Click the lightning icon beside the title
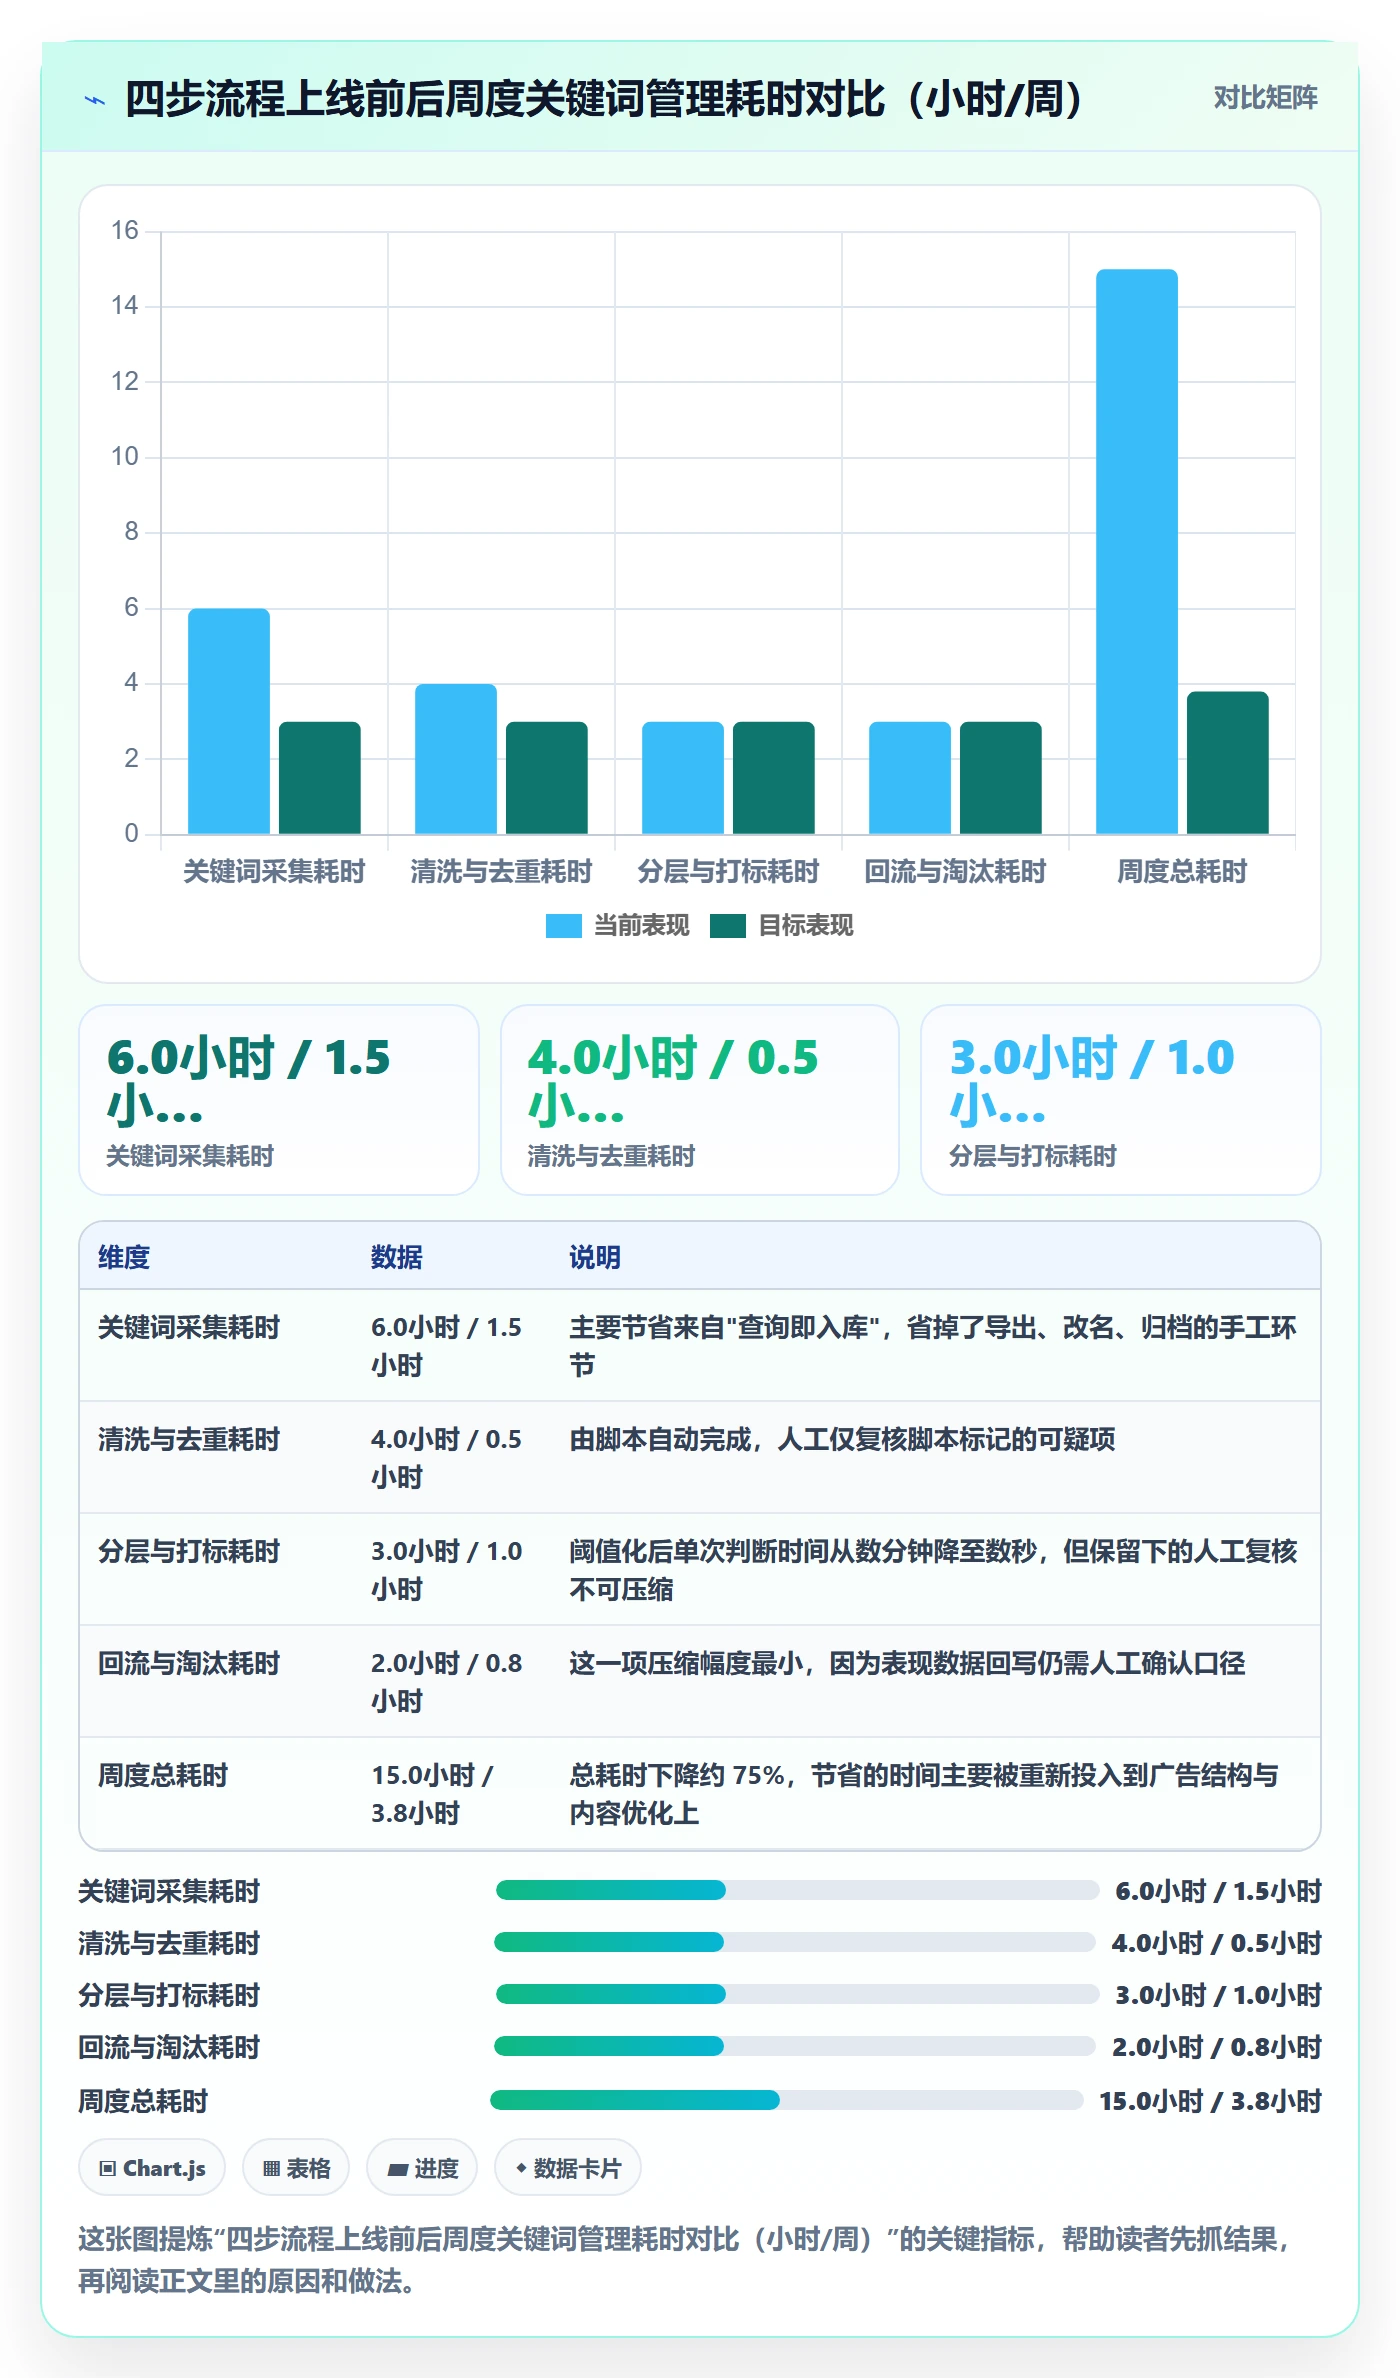Viewport: 1400px width, 2378px height. (x=95, y=100)
